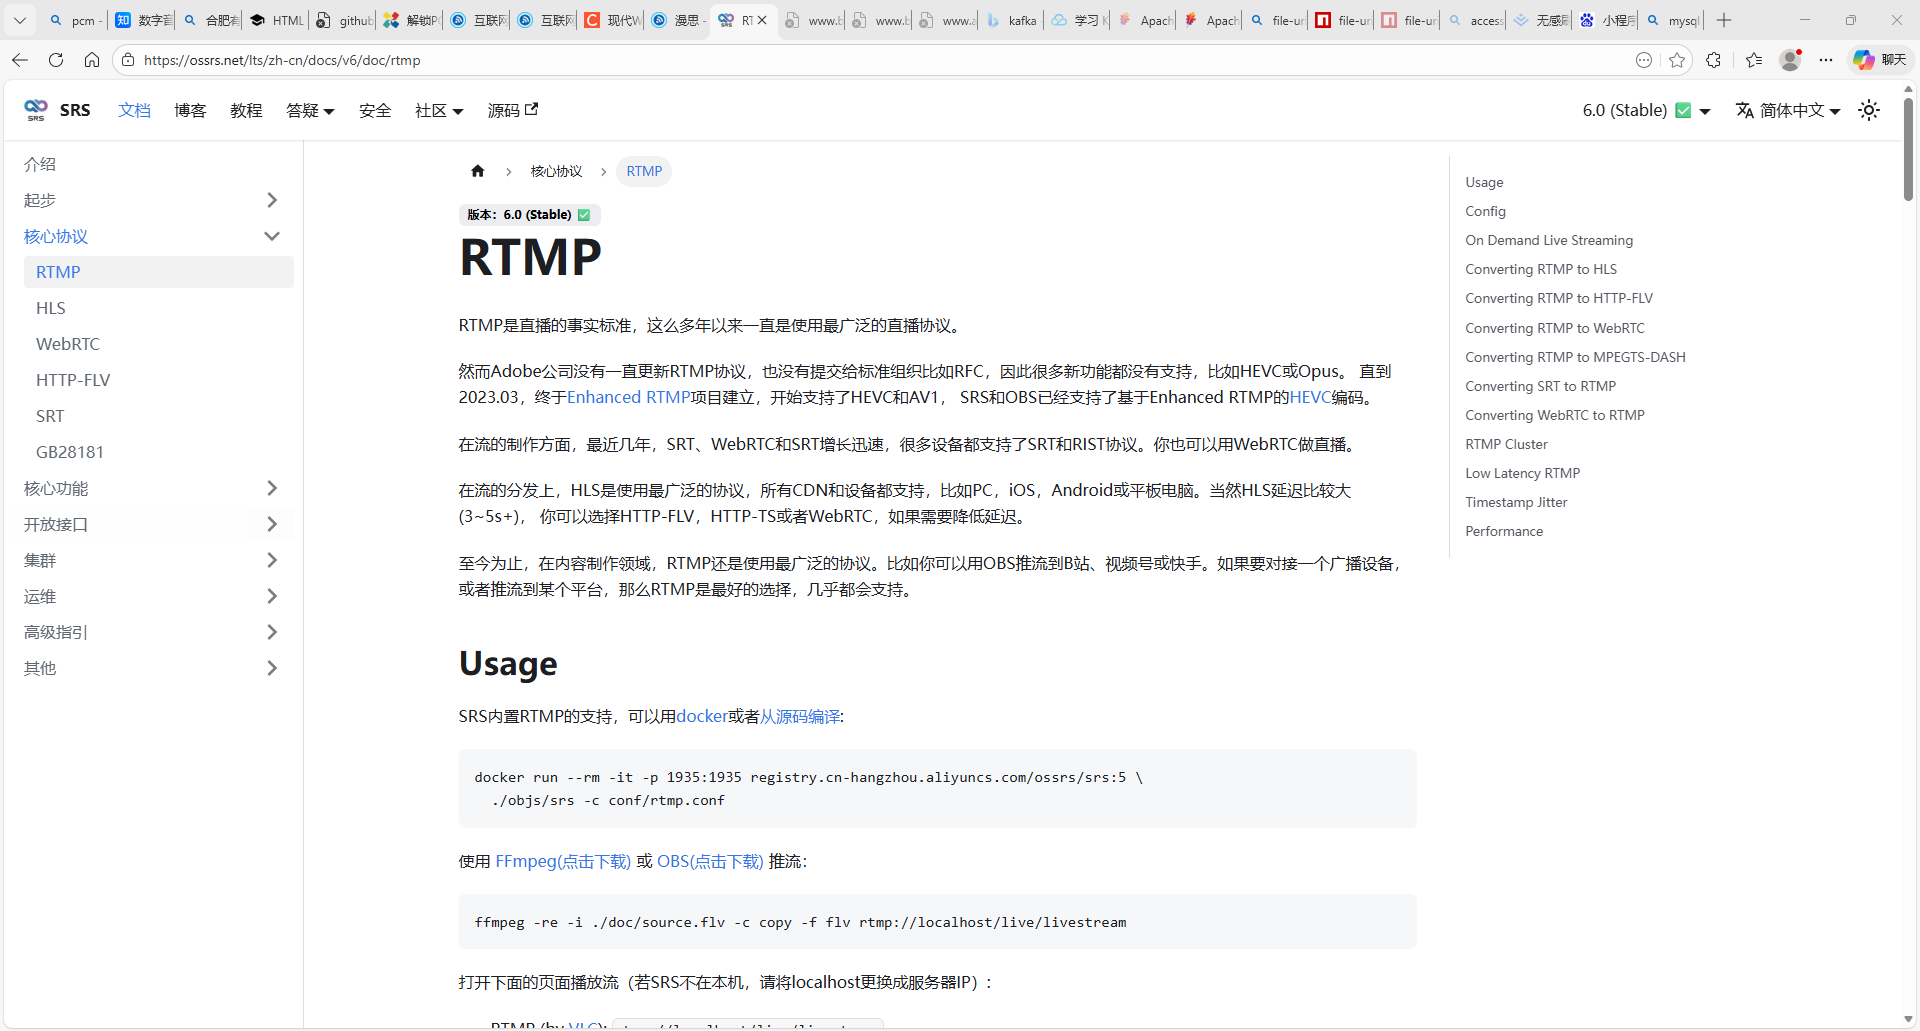Select HLS in sidebar
Image resolution: width=1920 pixels, height=1031 pixels.
159,308
